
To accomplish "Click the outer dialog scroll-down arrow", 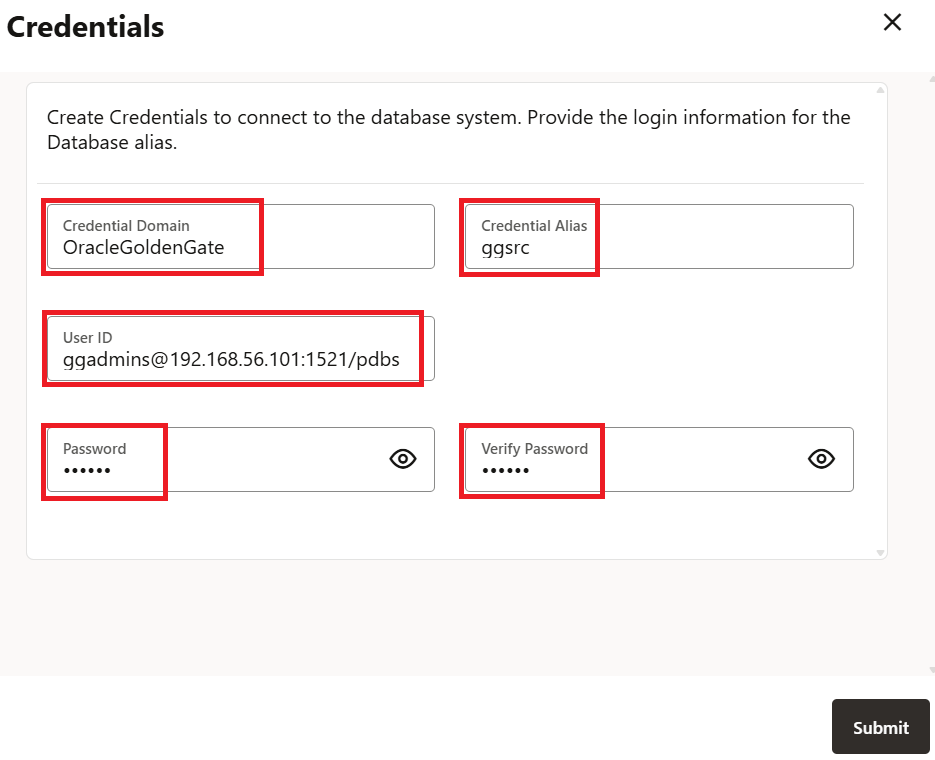I will click(930, 668).
